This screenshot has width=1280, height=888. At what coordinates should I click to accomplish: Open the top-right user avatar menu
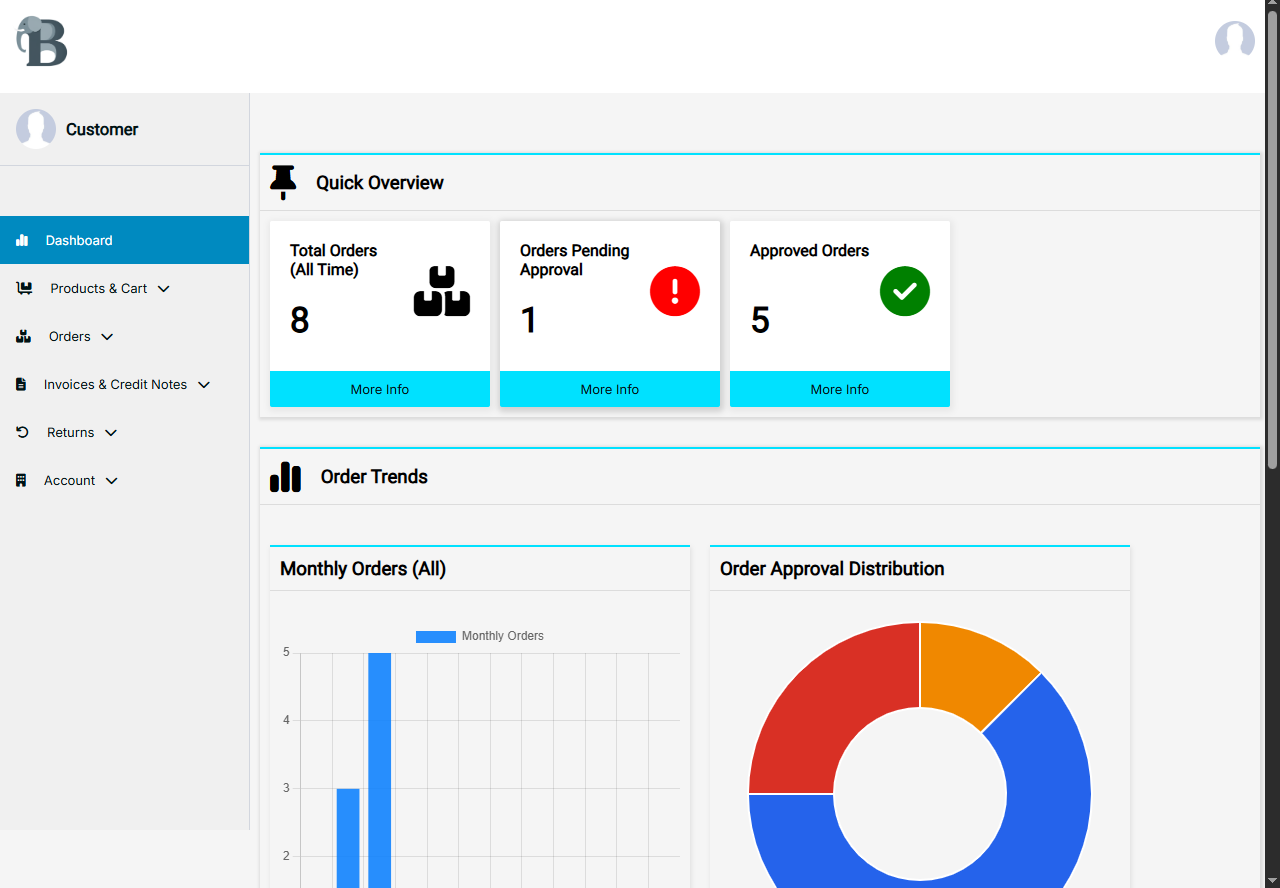pos(1234,40)
